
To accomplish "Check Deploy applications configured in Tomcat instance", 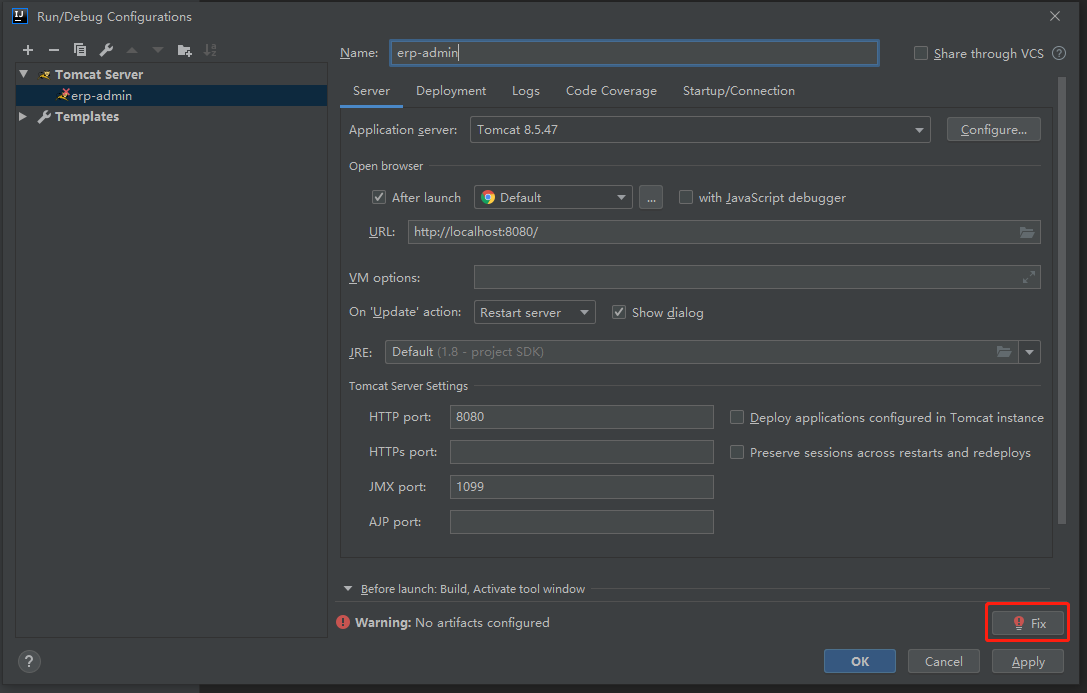I will tap(737, 417).
